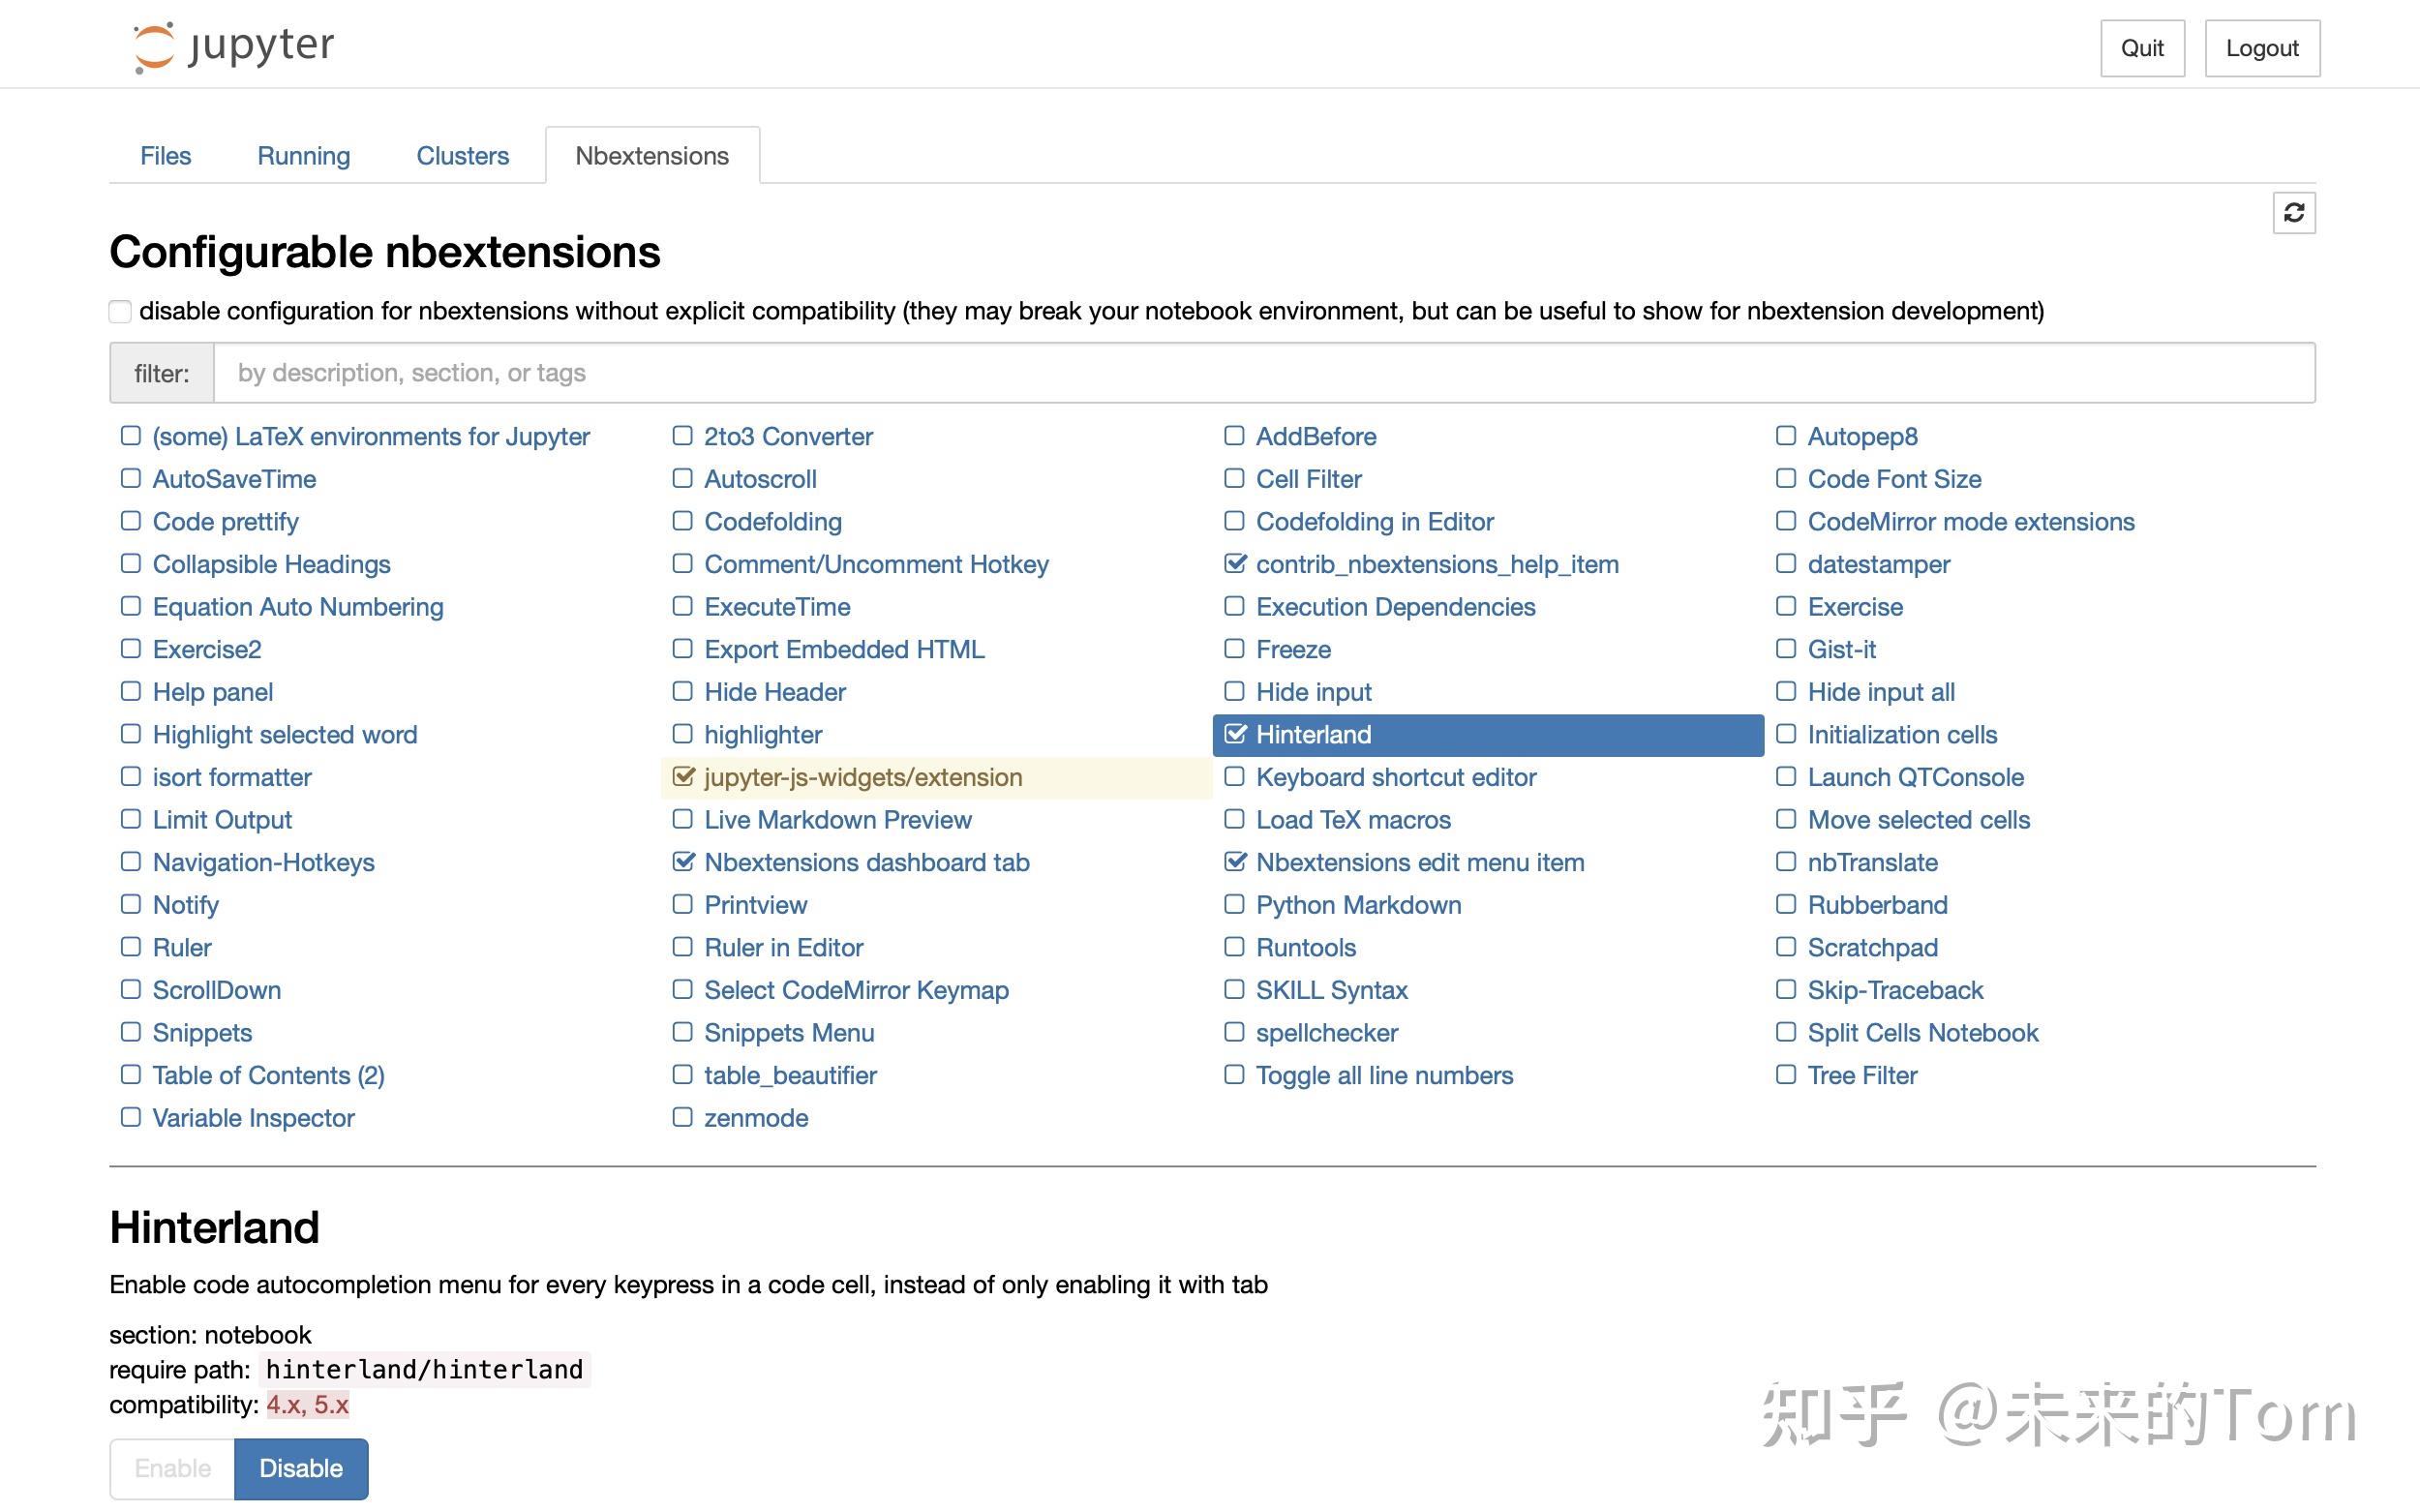
Task: Uncheck the Nbextensions dashboard tab extension
Action: click(x=684, y=862)
